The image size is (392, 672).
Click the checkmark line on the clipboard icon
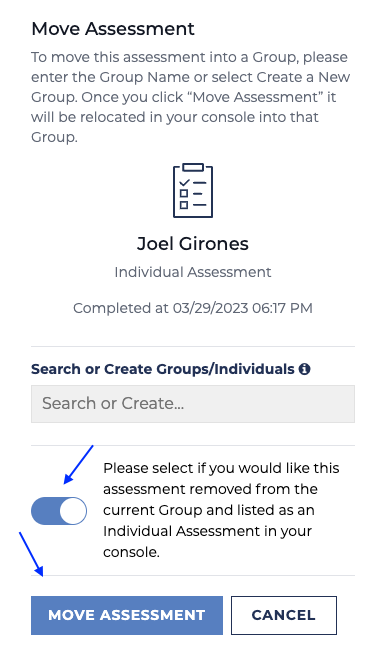[193, 183]
